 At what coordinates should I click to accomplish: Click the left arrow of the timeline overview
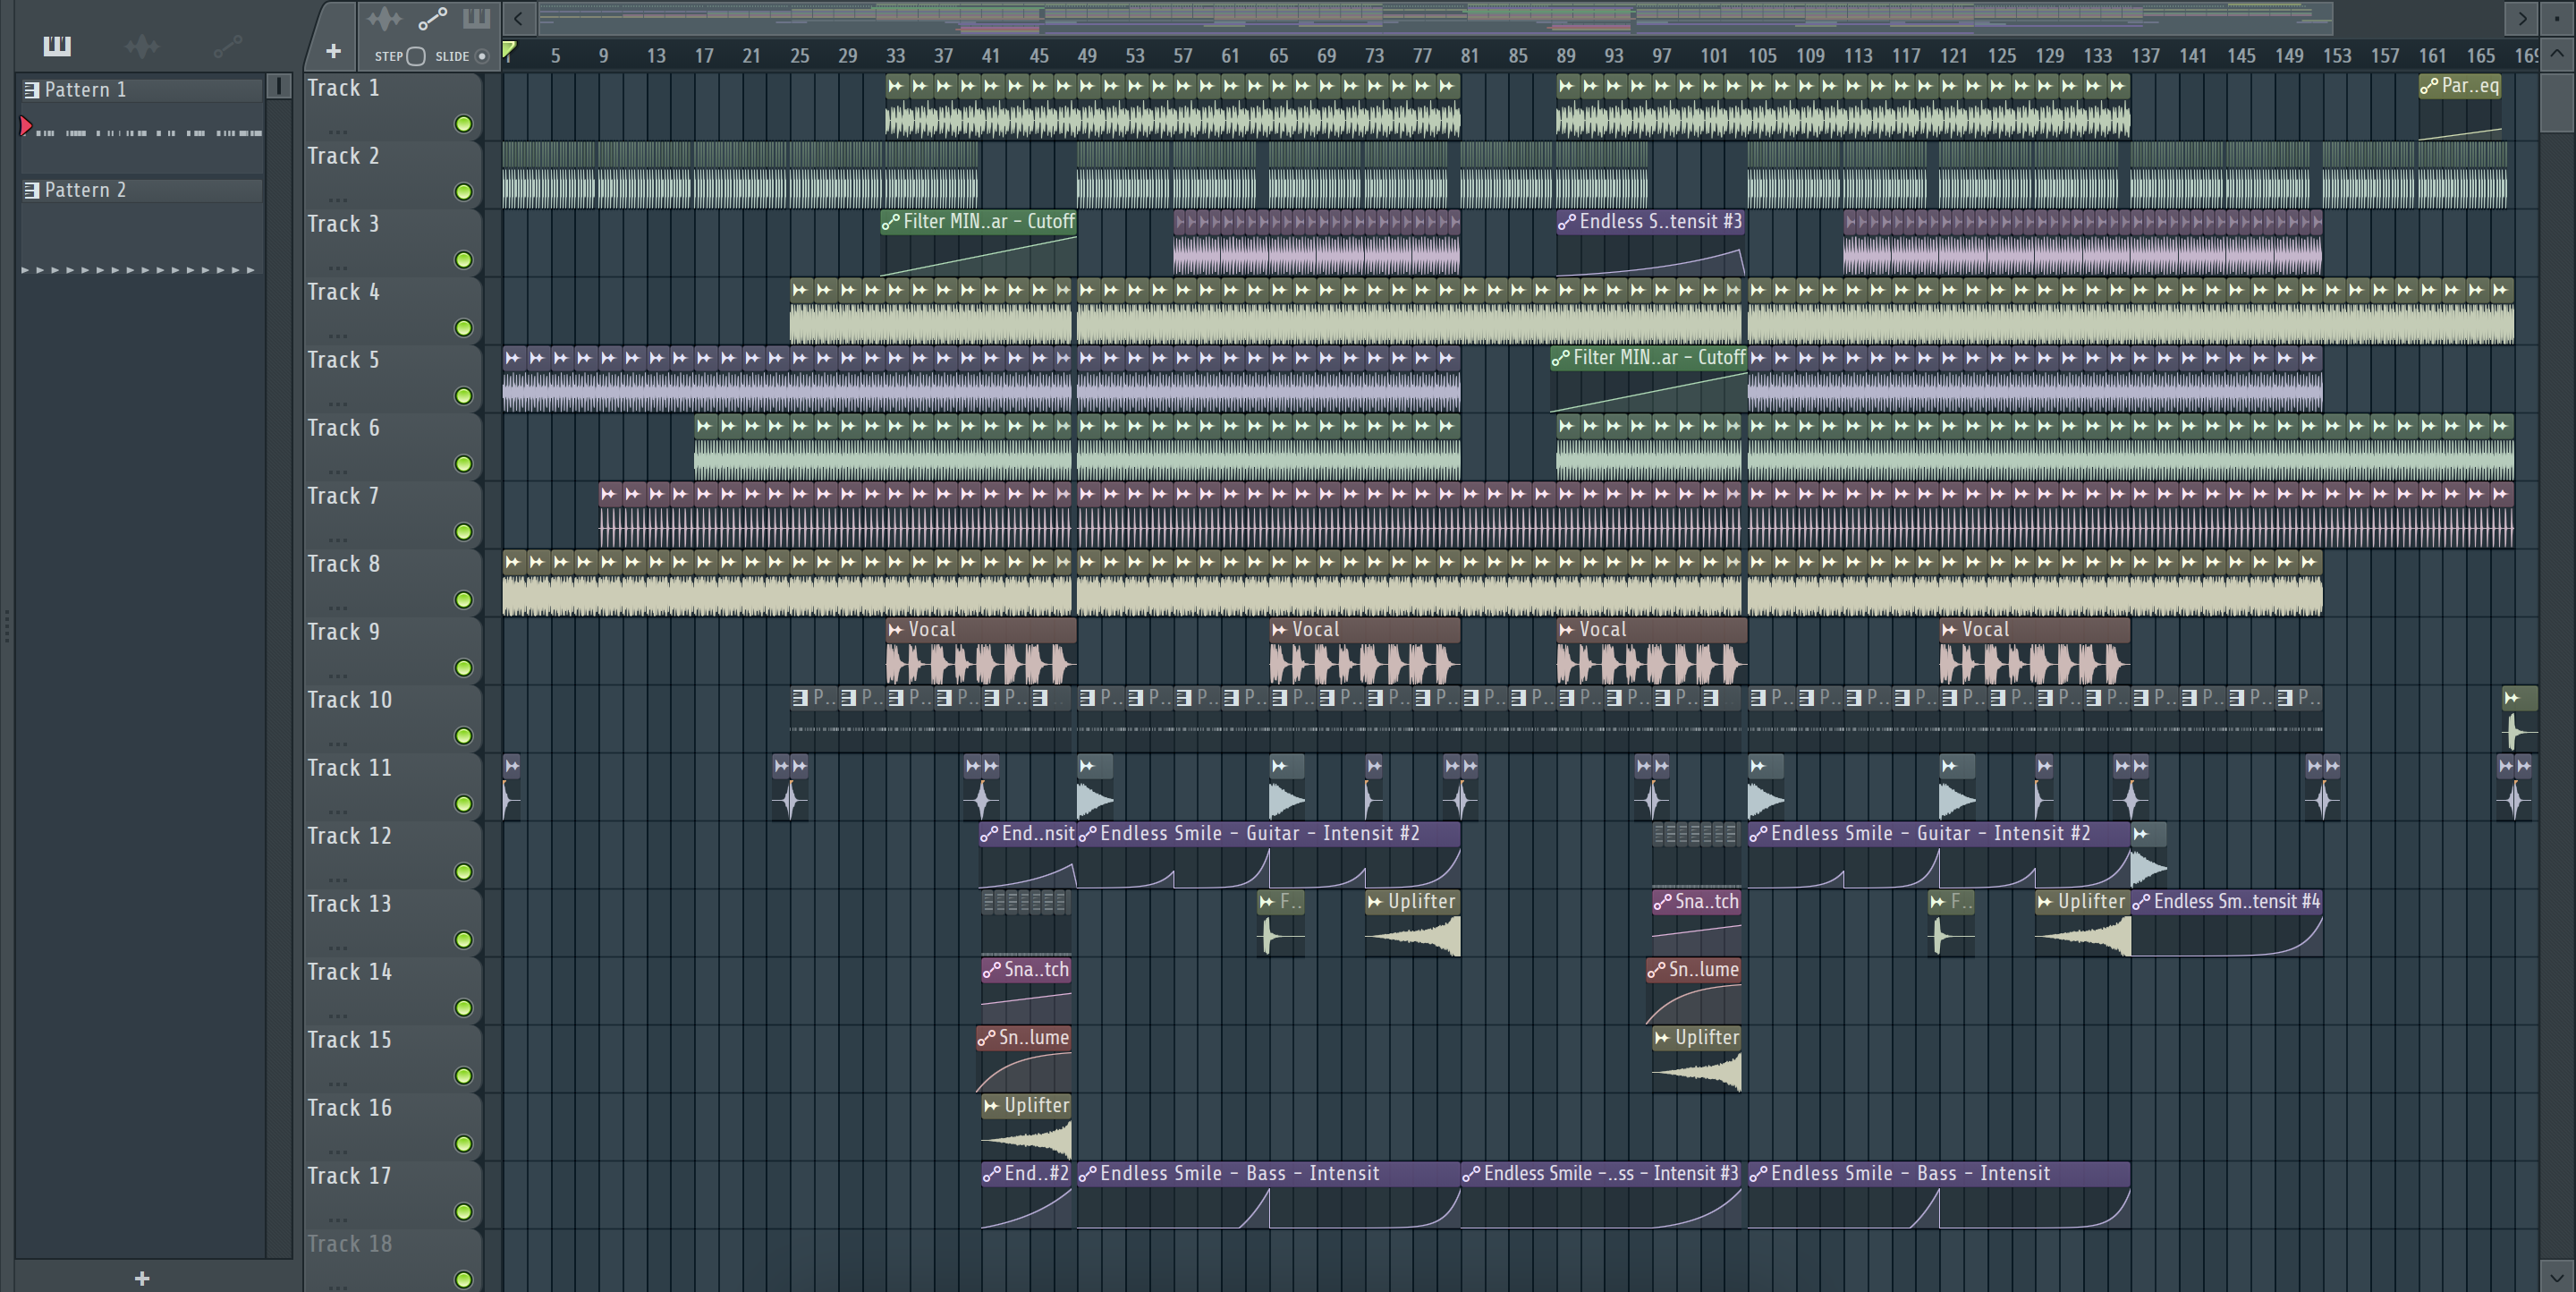[x=518, y=18]
